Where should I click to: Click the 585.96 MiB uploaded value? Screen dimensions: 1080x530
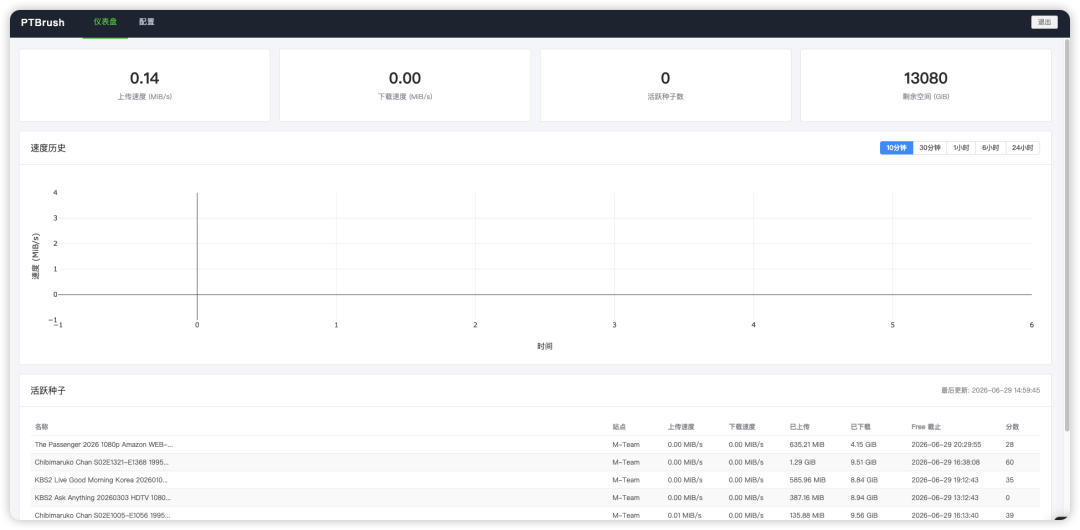(x=807, y=480)
